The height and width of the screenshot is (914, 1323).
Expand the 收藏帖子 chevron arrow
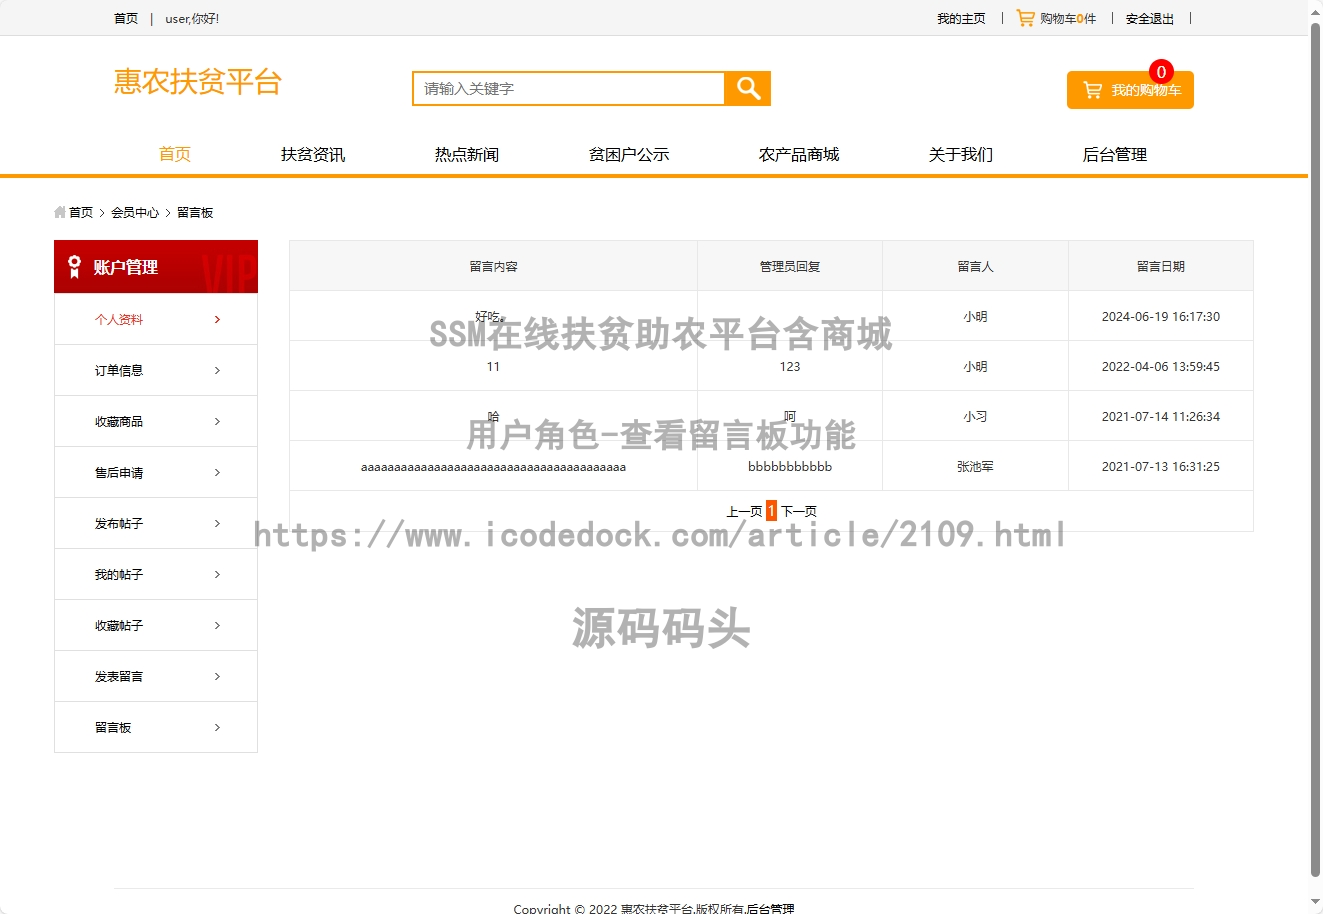[x=217, y=625]
